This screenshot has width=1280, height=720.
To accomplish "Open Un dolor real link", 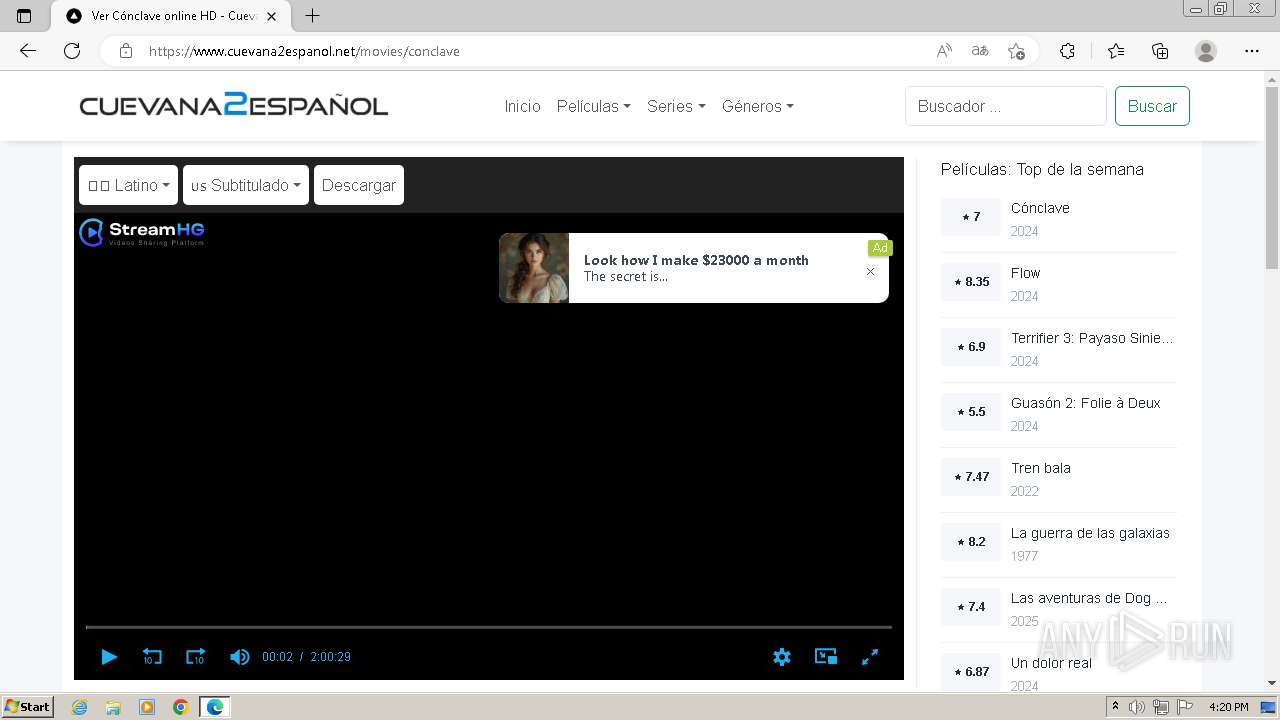I will tap(1051, 663).
